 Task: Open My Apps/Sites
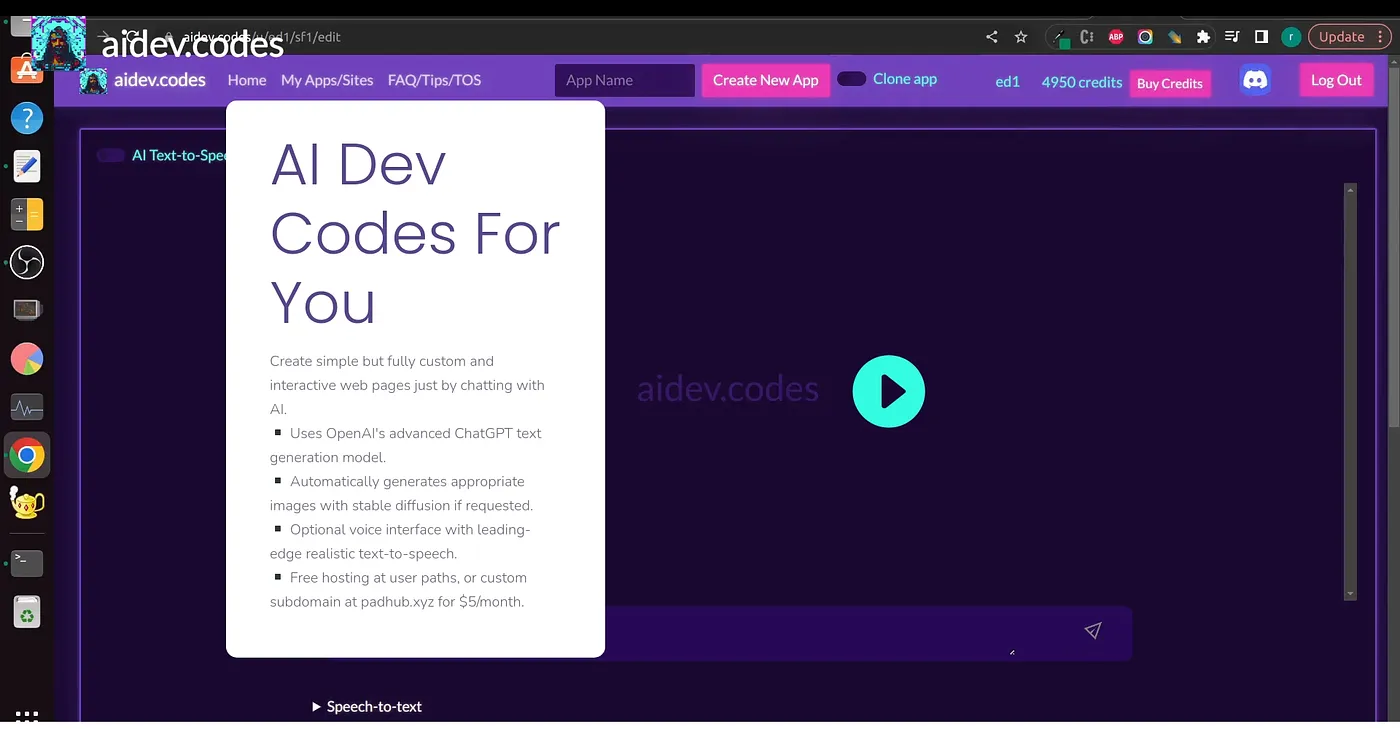tap(327, 80)
